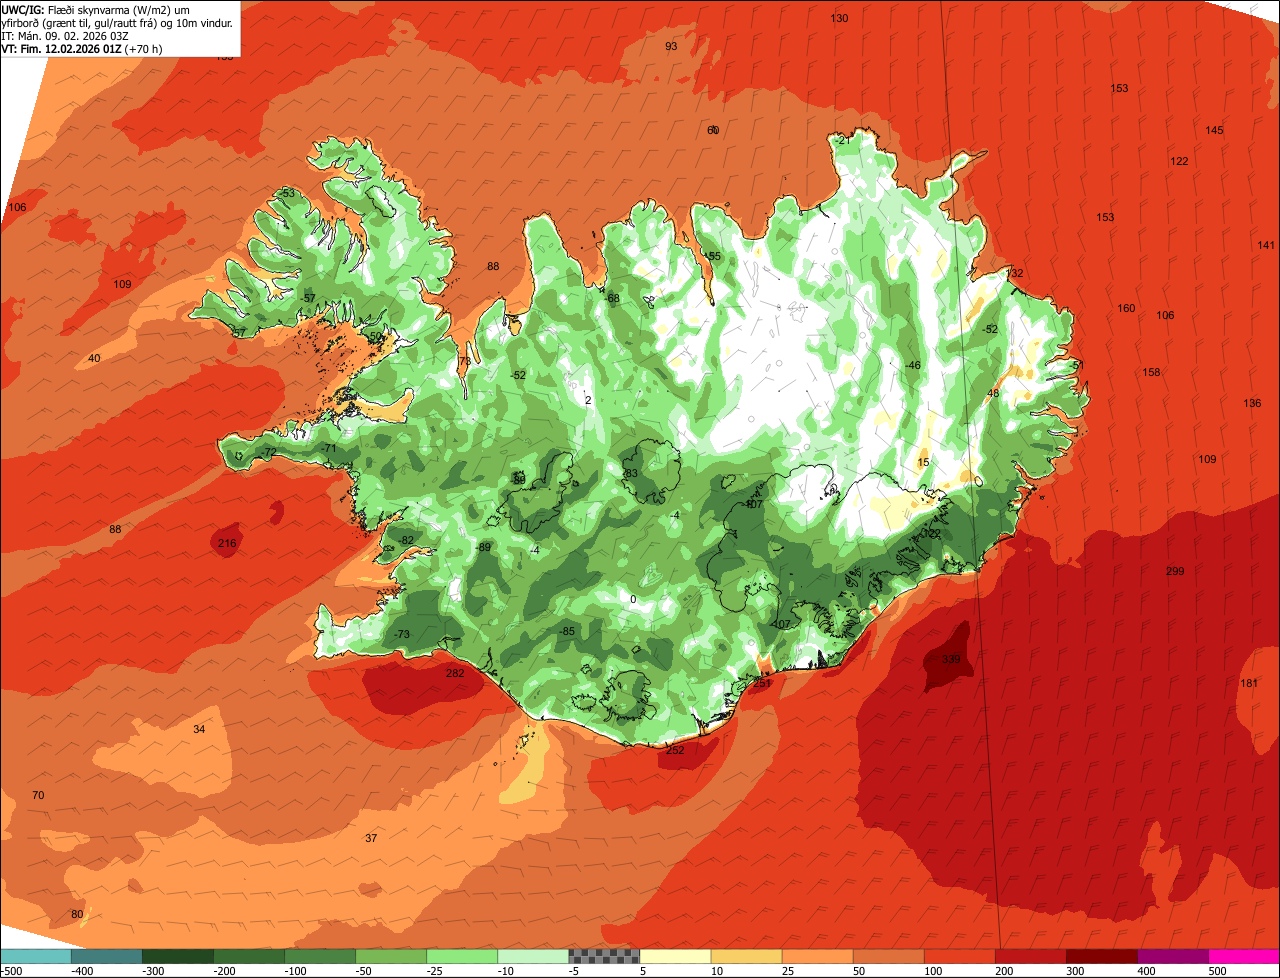This screenshot has height=978, width=1280.
Task: Click the 181 value on the map
Action: (x=1249, y=684)
